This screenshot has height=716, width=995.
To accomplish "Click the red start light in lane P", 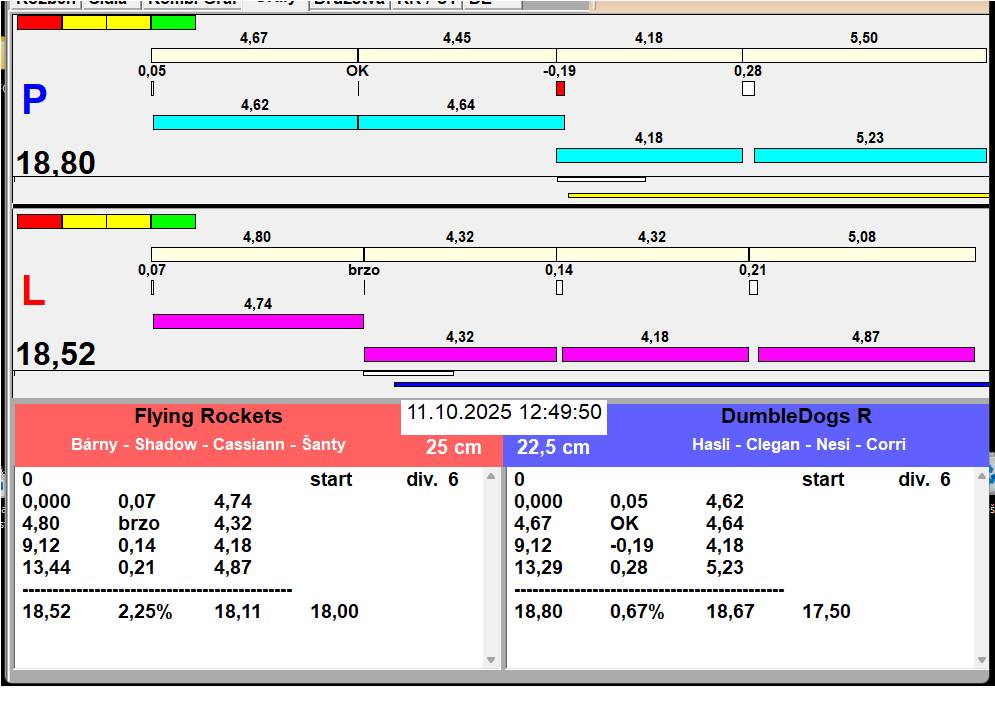I will 39,22.
